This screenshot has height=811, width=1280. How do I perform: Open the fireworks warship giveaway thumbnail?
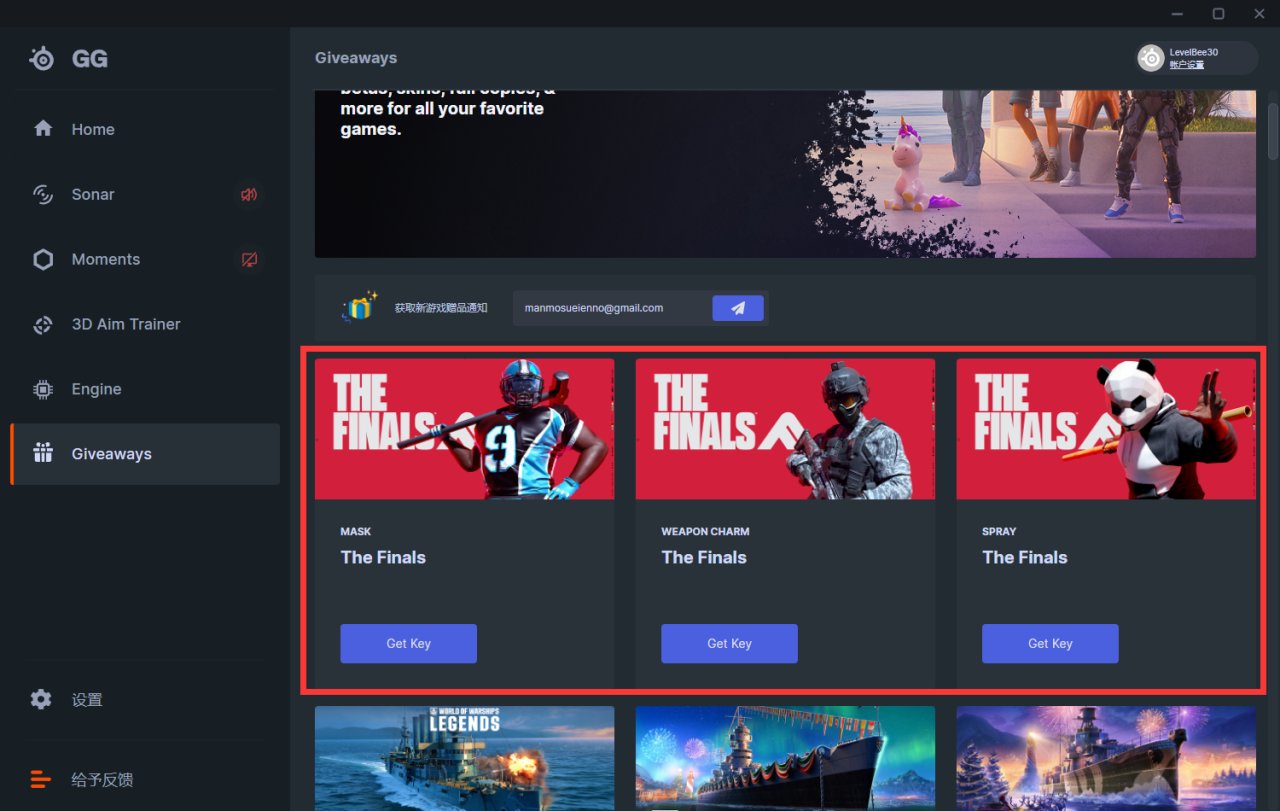pos(1106,759)
